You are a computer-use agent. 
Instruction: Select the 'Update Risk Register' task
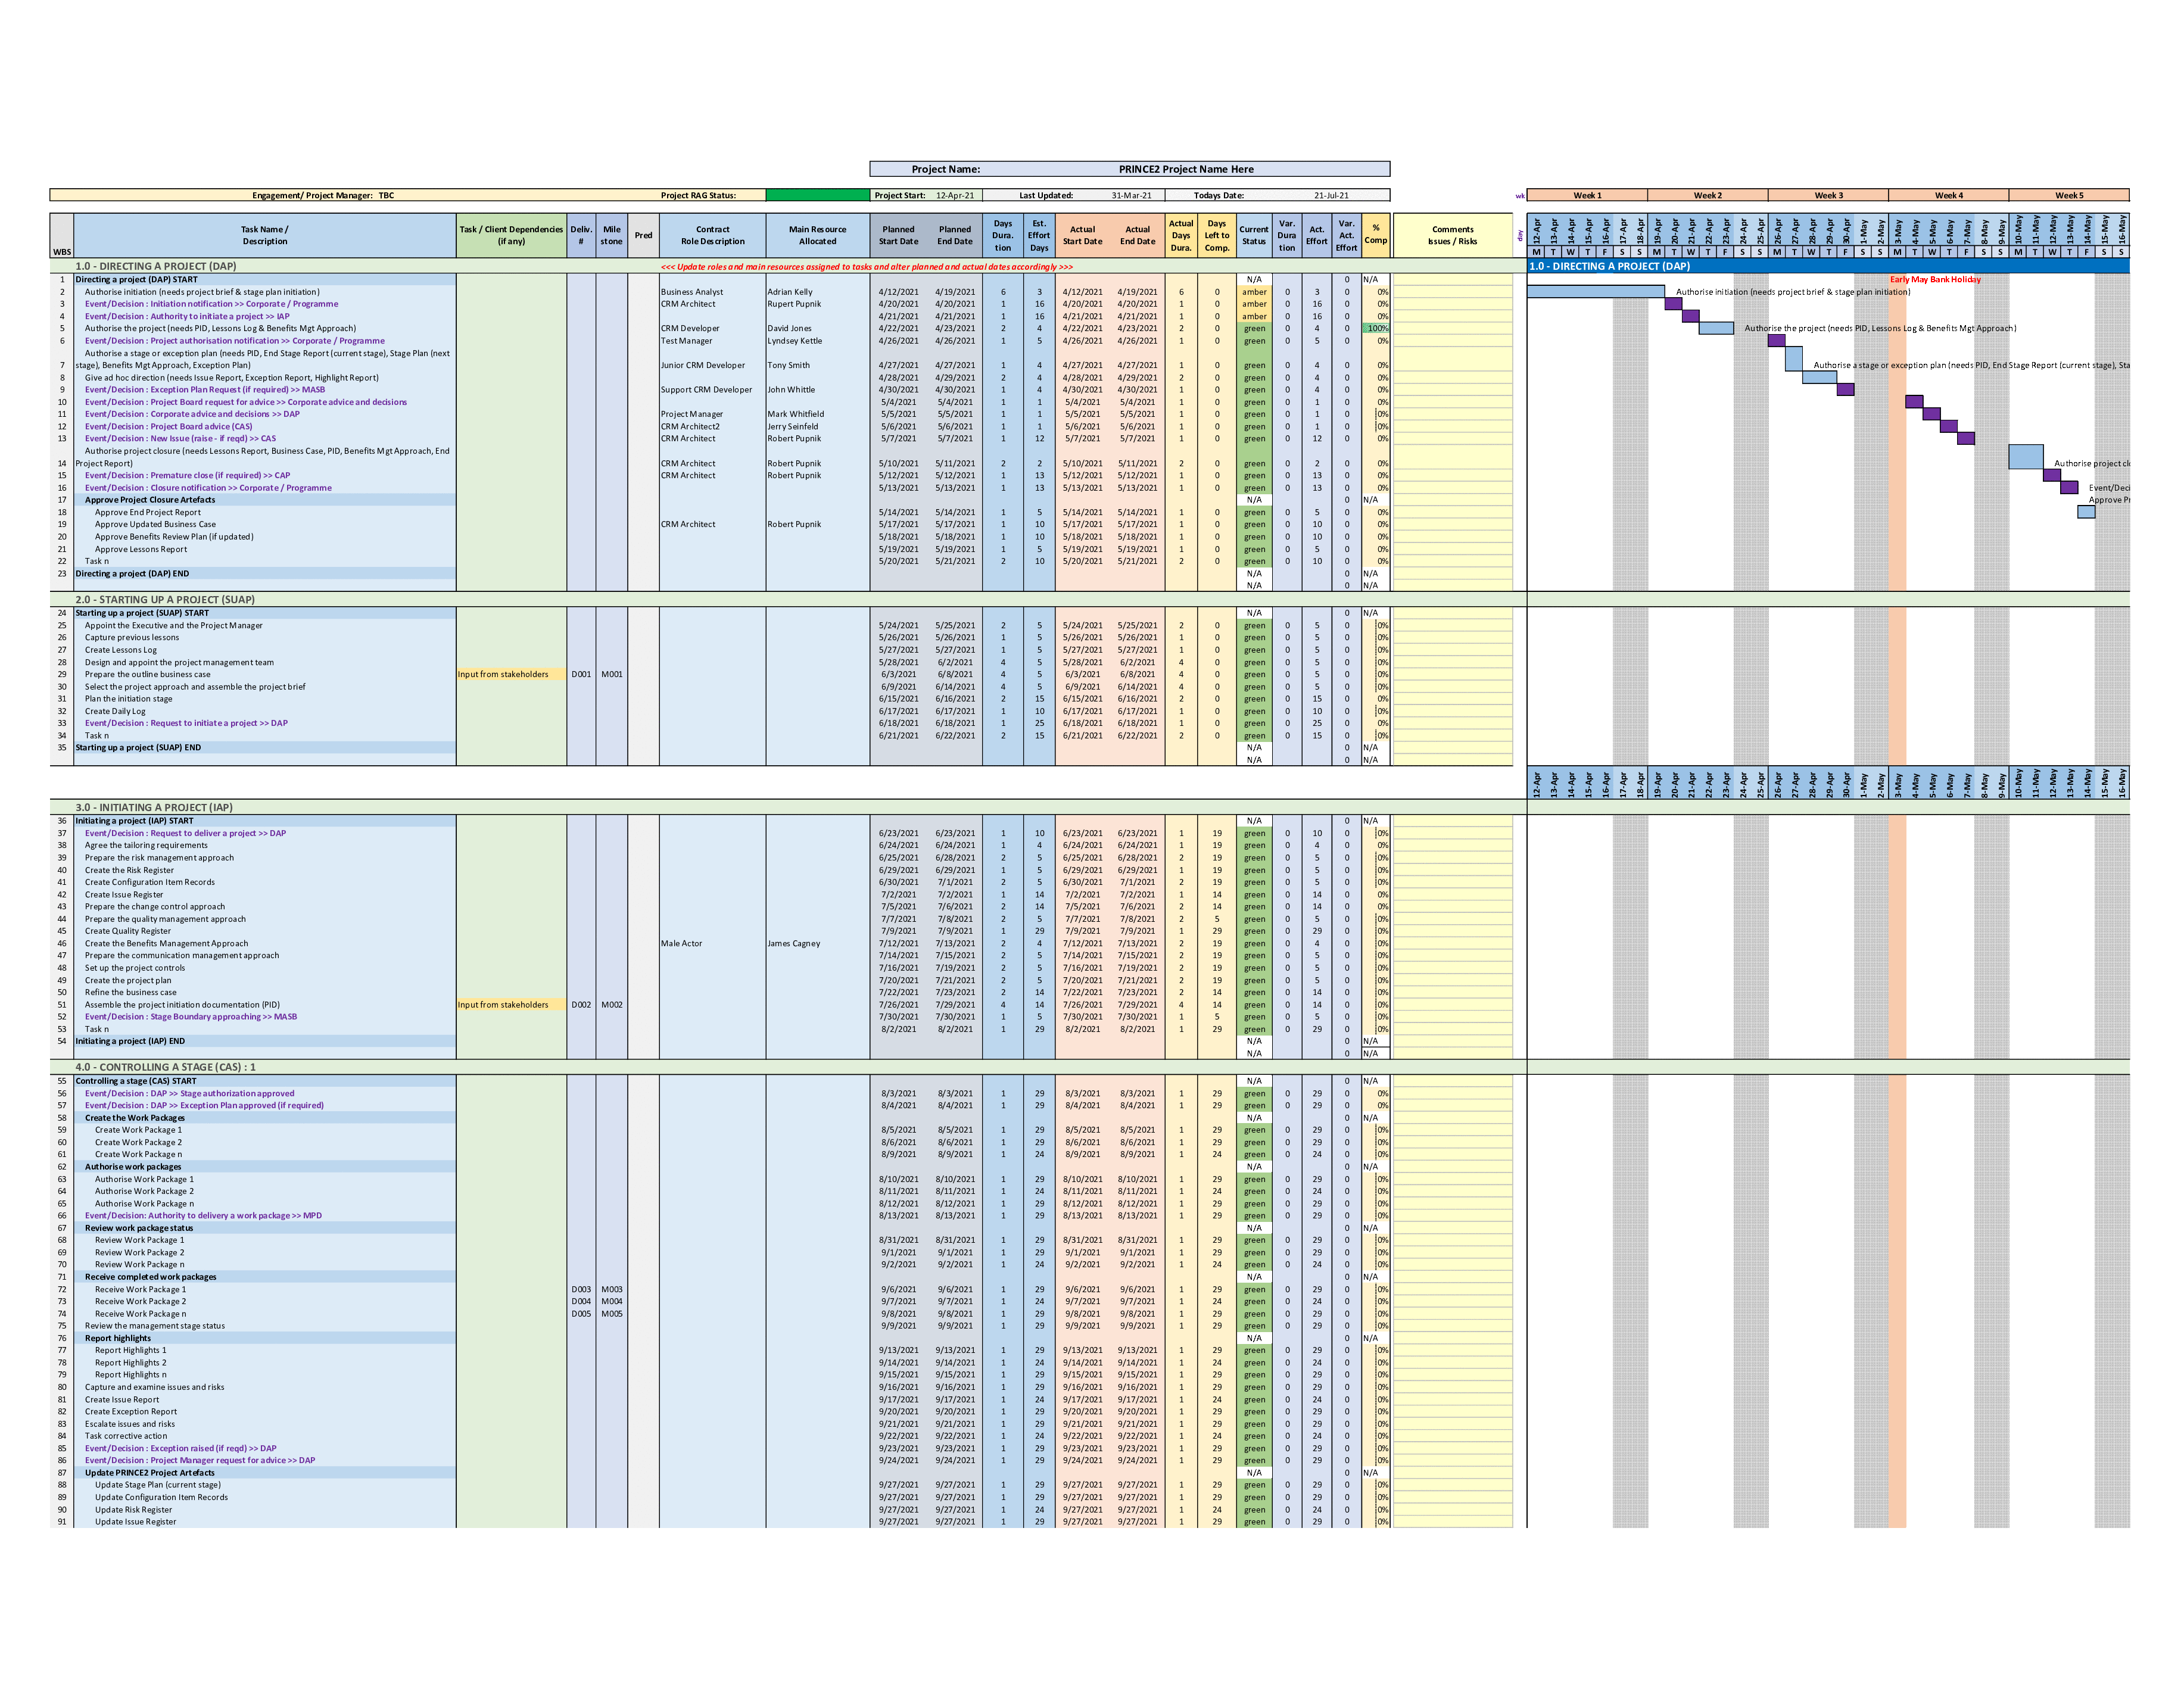point(134,1510)
